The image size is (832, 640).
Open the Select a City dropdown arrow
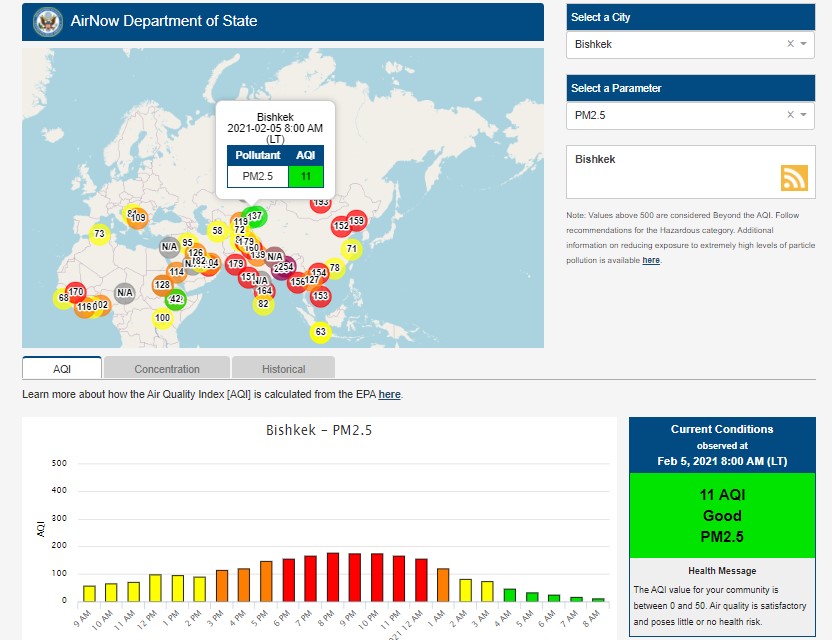[803, 44]
